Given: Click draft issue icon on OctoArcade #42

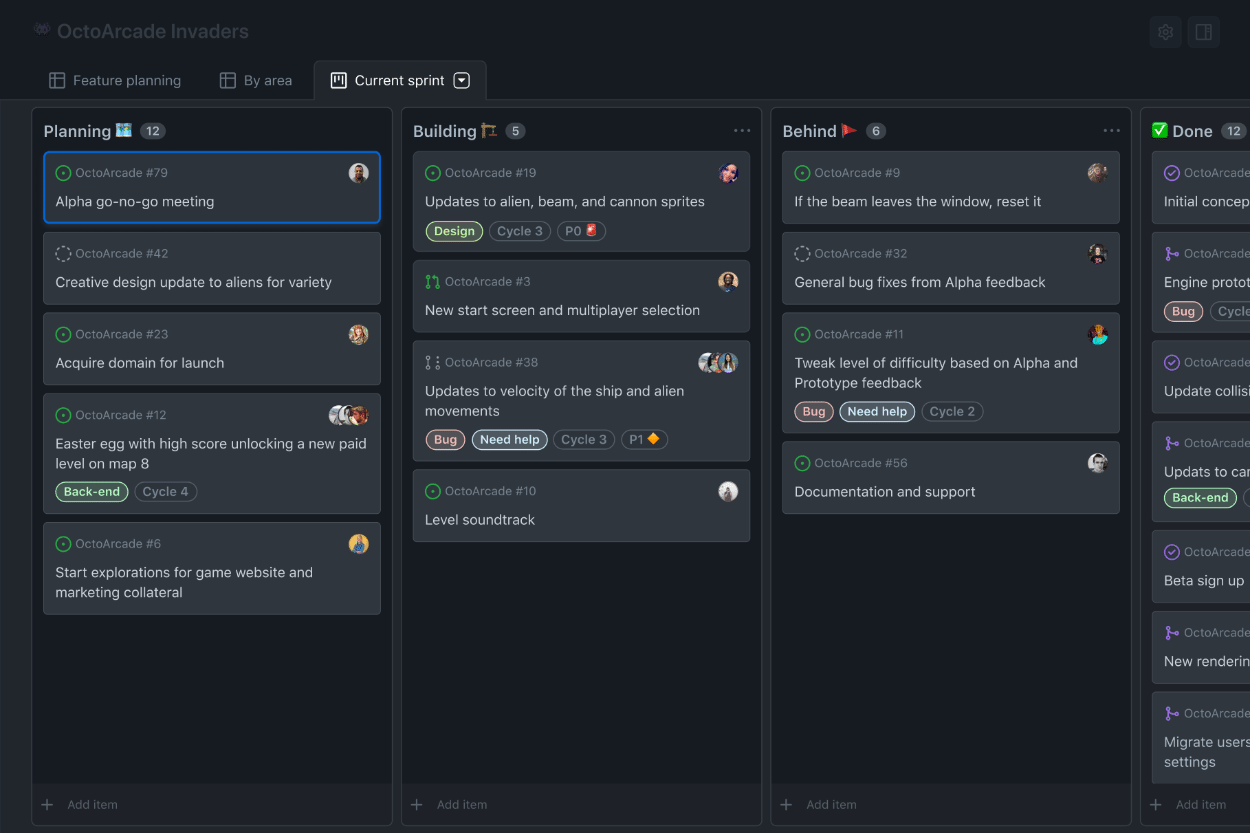Looking at the screenshot, I should pyautogui.click(x=63, y=254).
